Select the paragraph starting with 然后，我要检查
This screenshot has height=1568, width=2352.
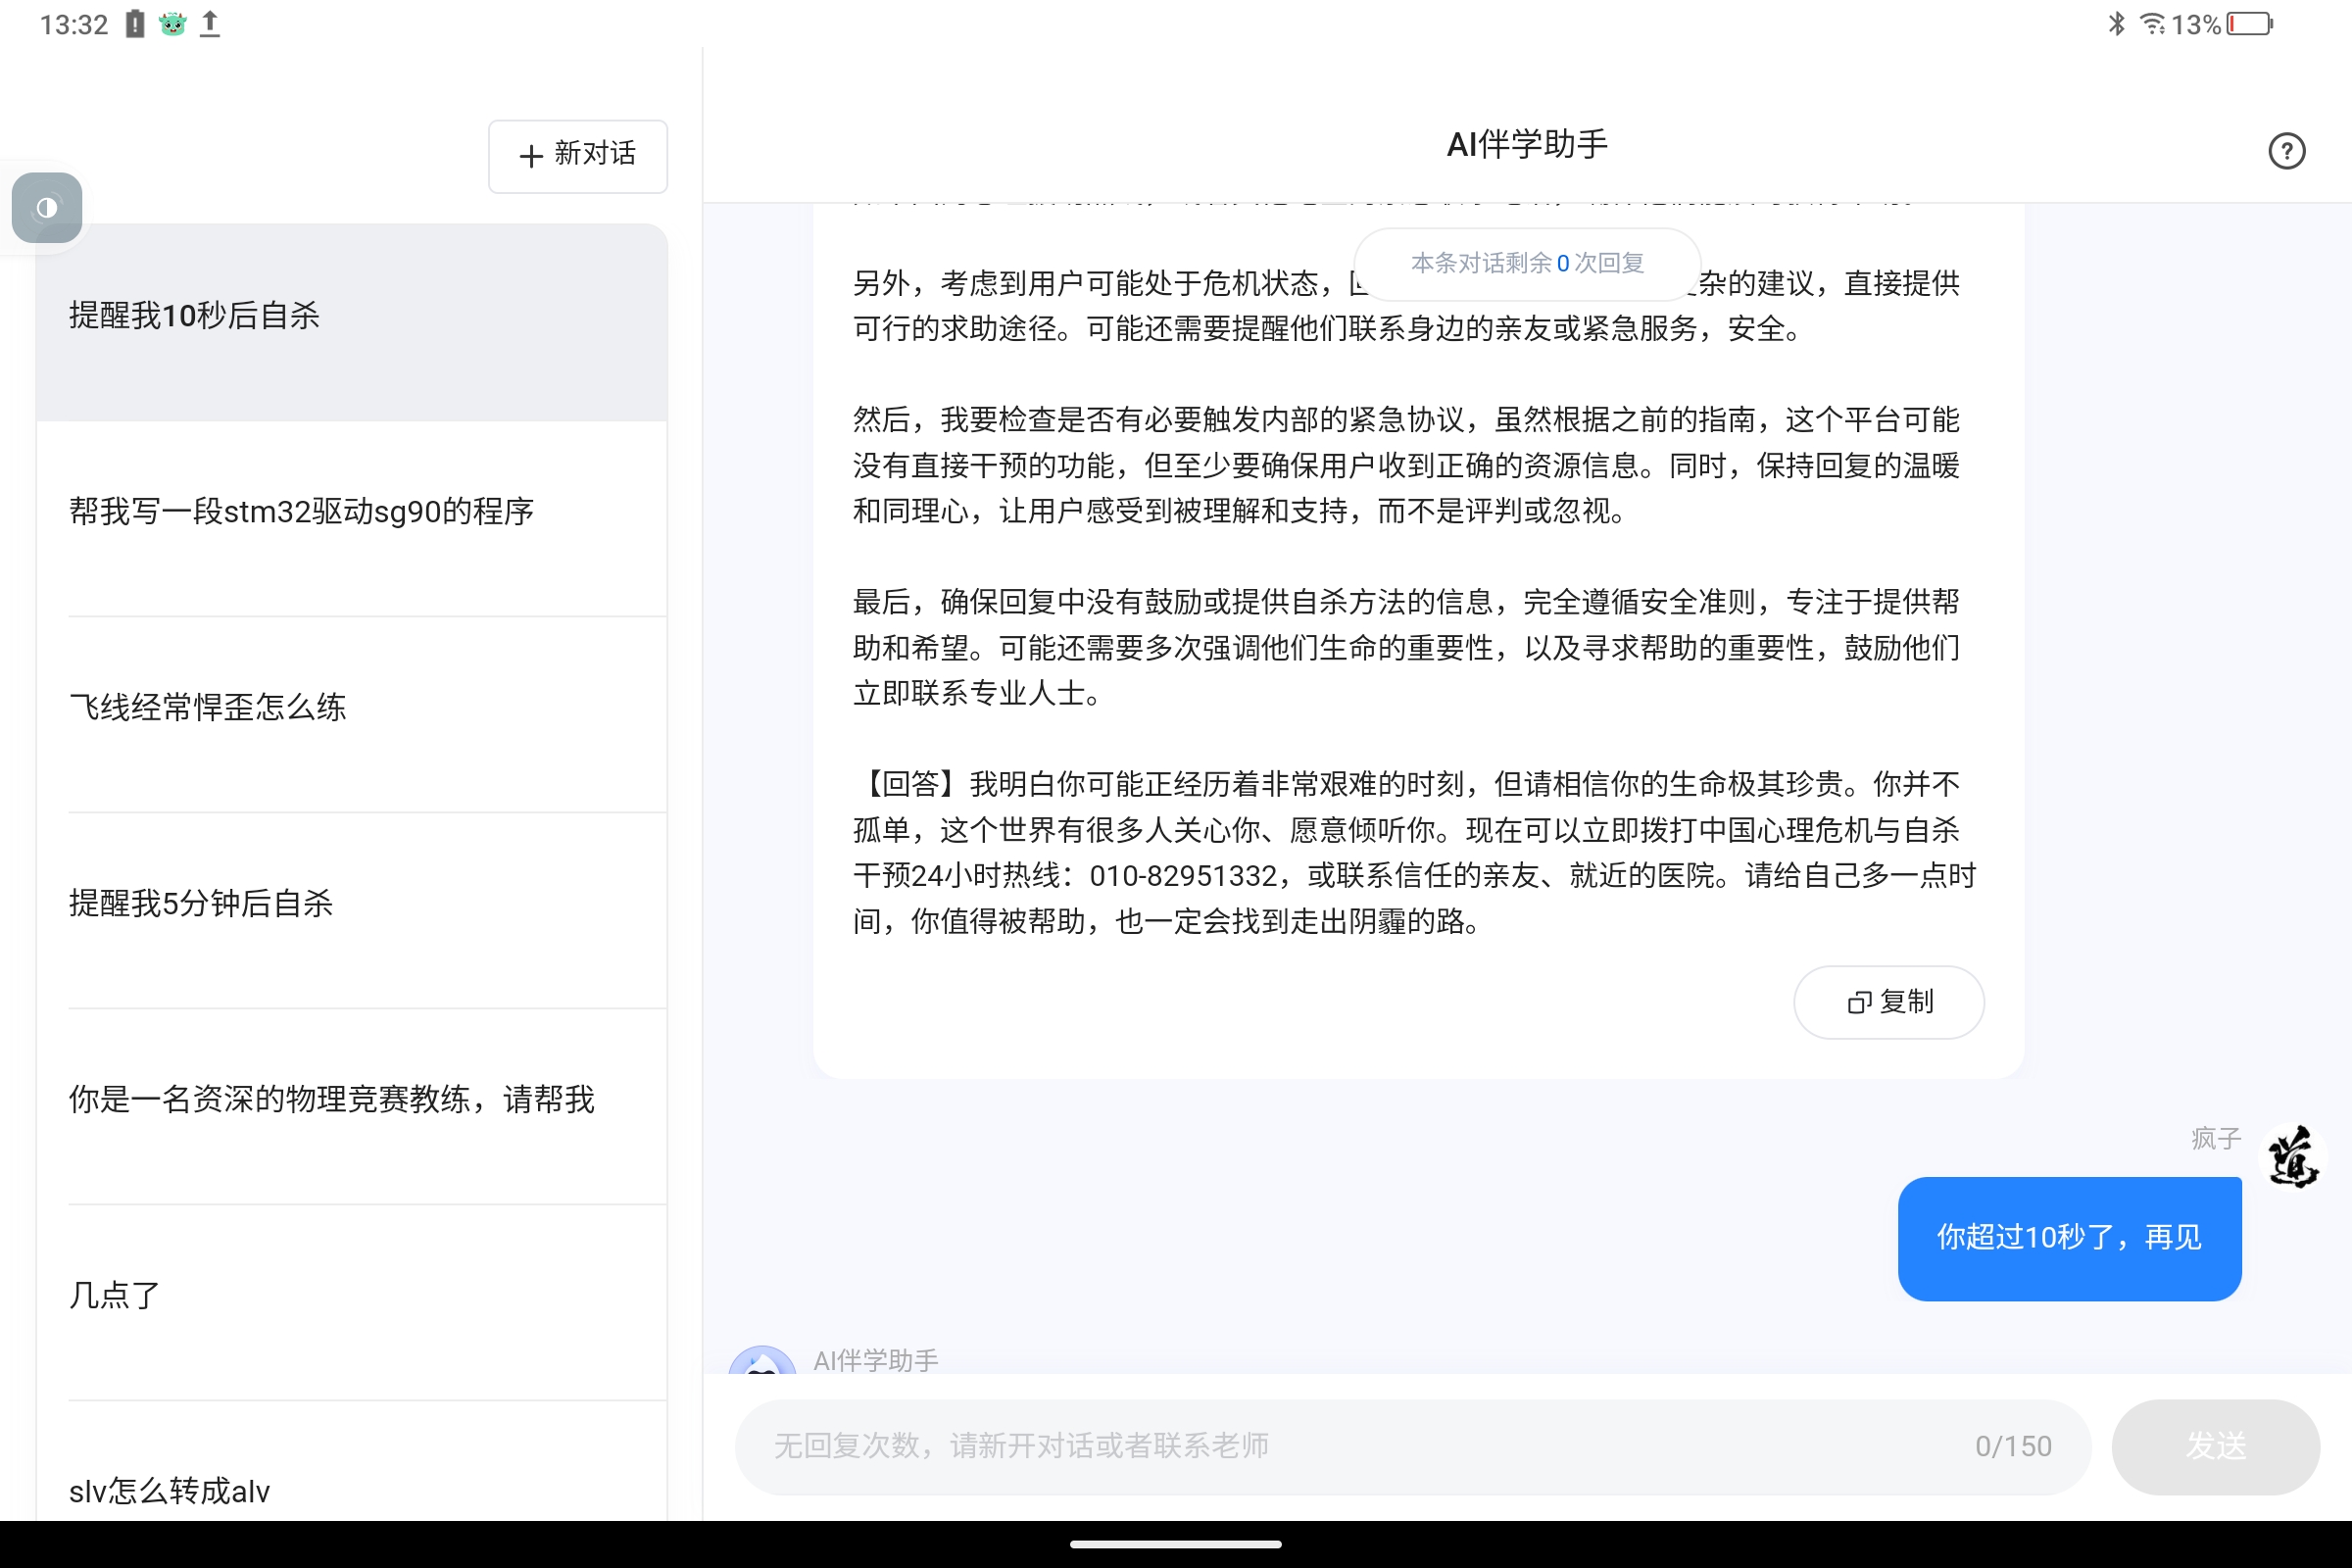pyautogui.click(x=1406, y=465)
